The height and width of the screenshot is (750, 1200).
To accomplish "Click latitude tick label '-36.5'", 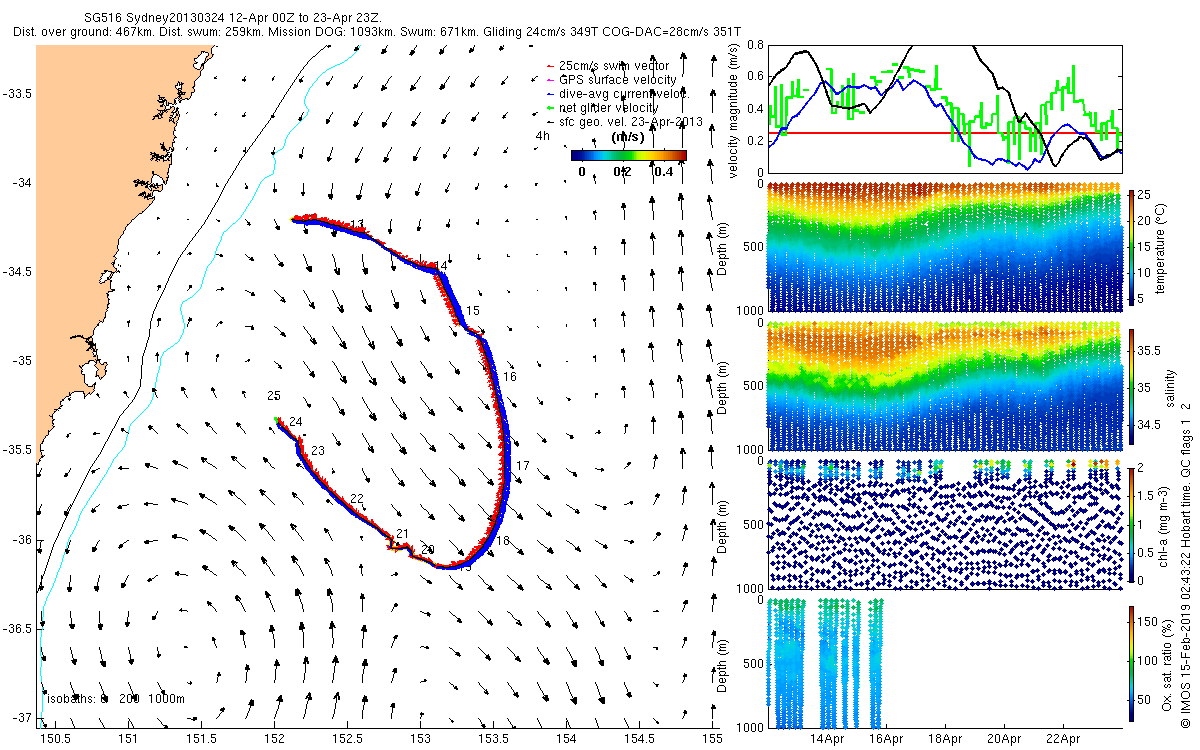I will coord(16,628).
